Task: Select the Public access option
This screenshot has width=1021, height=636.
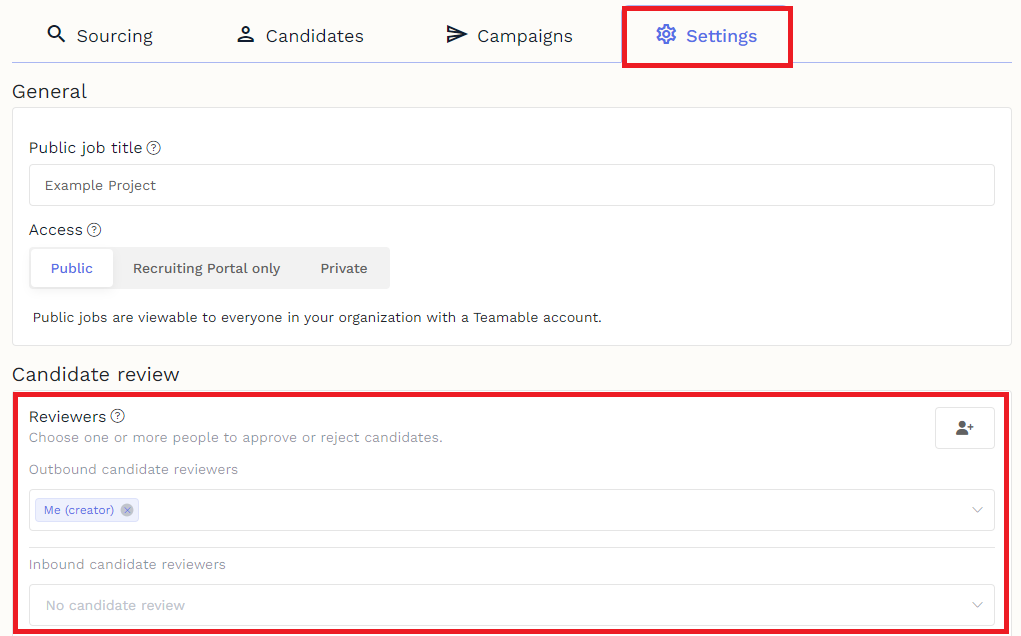Action: point(71,267)
